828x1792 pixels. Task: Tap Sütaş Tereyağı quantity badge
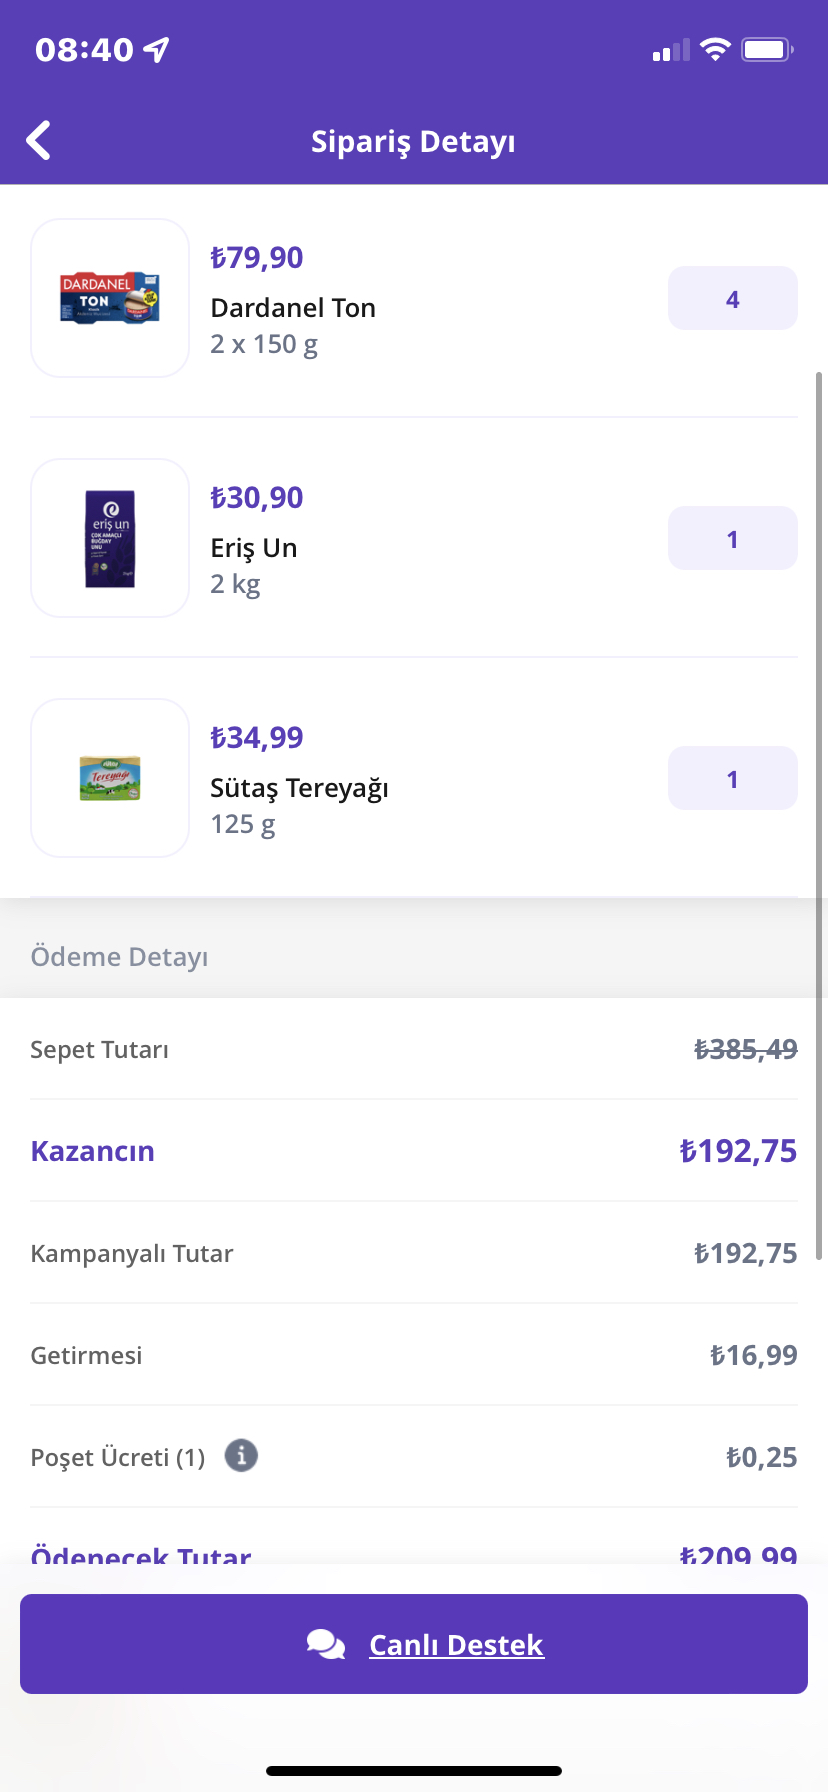733,778
